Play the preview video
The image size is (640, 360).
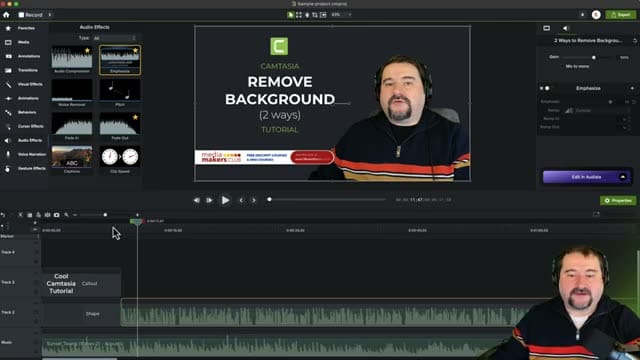pyautogui.click(x=225, y=200)
